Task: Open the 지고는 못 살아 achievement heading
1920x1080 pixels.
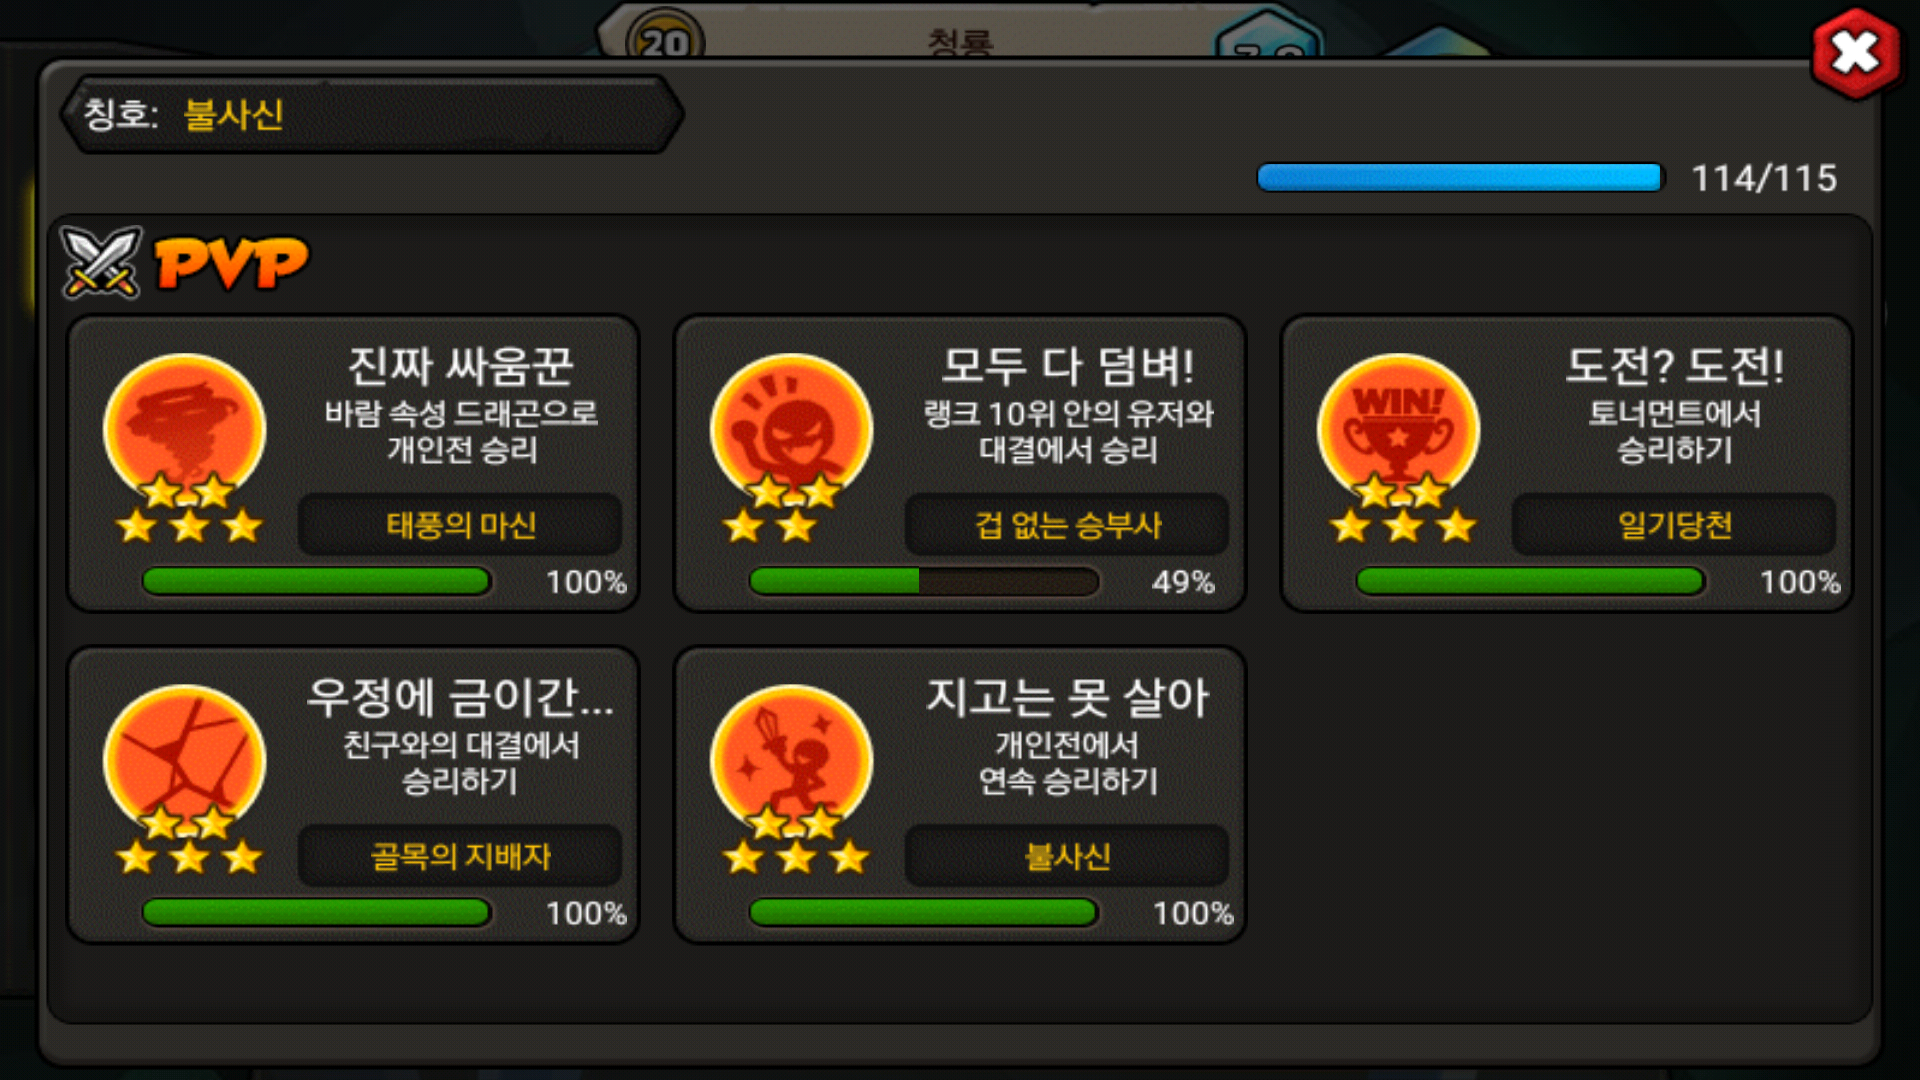Action: pyautogui.click(x=1068, y=697)
